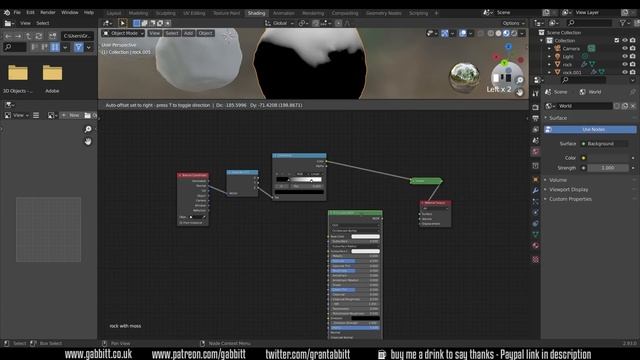
Task: Click the Use Nodes button
Action: tap(590, 129)
